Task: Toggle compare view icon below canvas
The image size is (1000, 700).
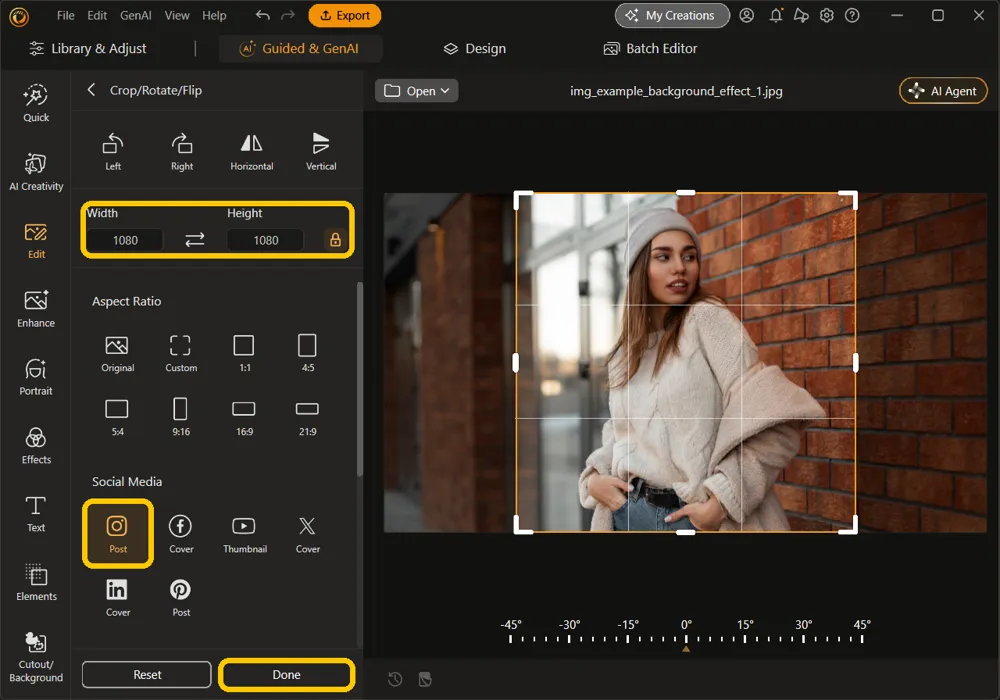Action: tap(425, 680)
